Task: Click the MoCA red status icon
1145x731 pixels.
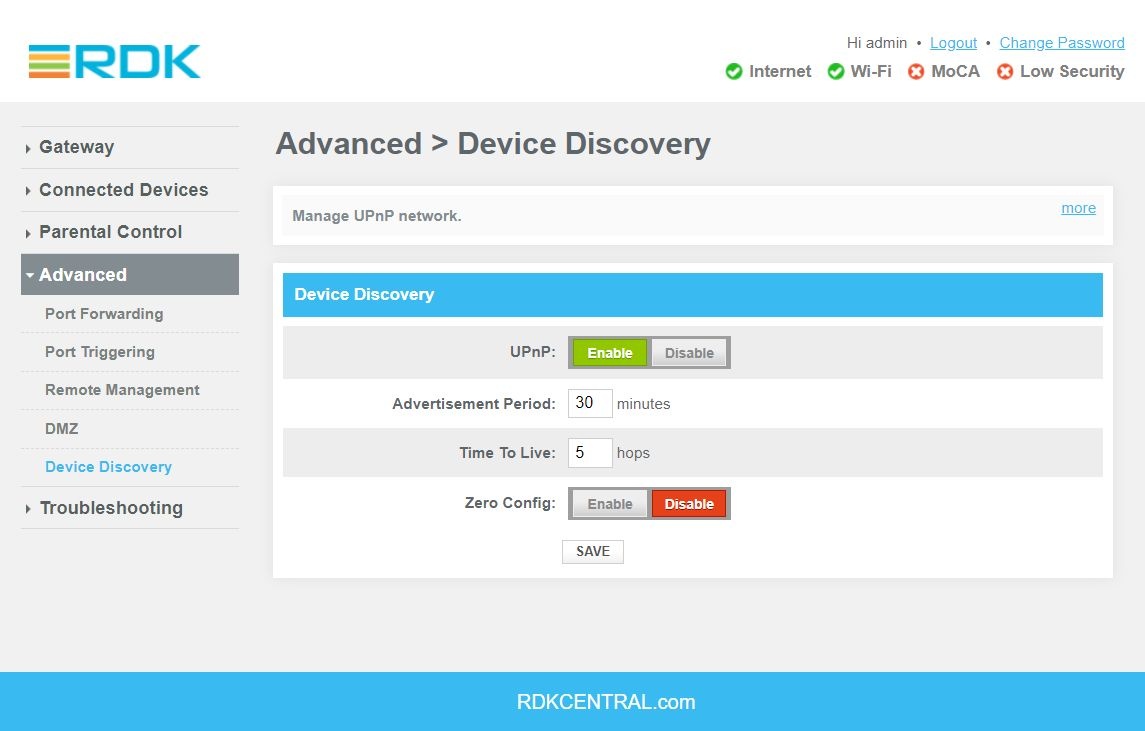Action: (x=916, y=72)
